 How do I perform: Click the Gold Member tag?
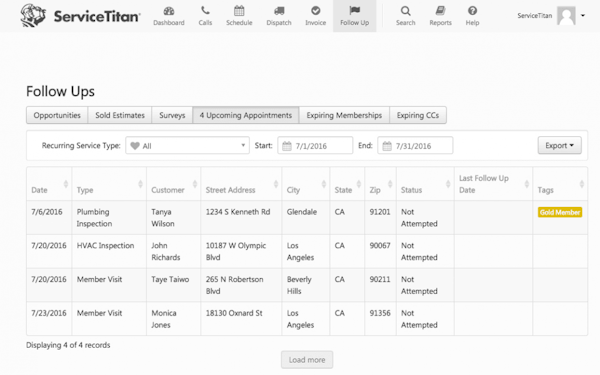(x=560, y=212)
